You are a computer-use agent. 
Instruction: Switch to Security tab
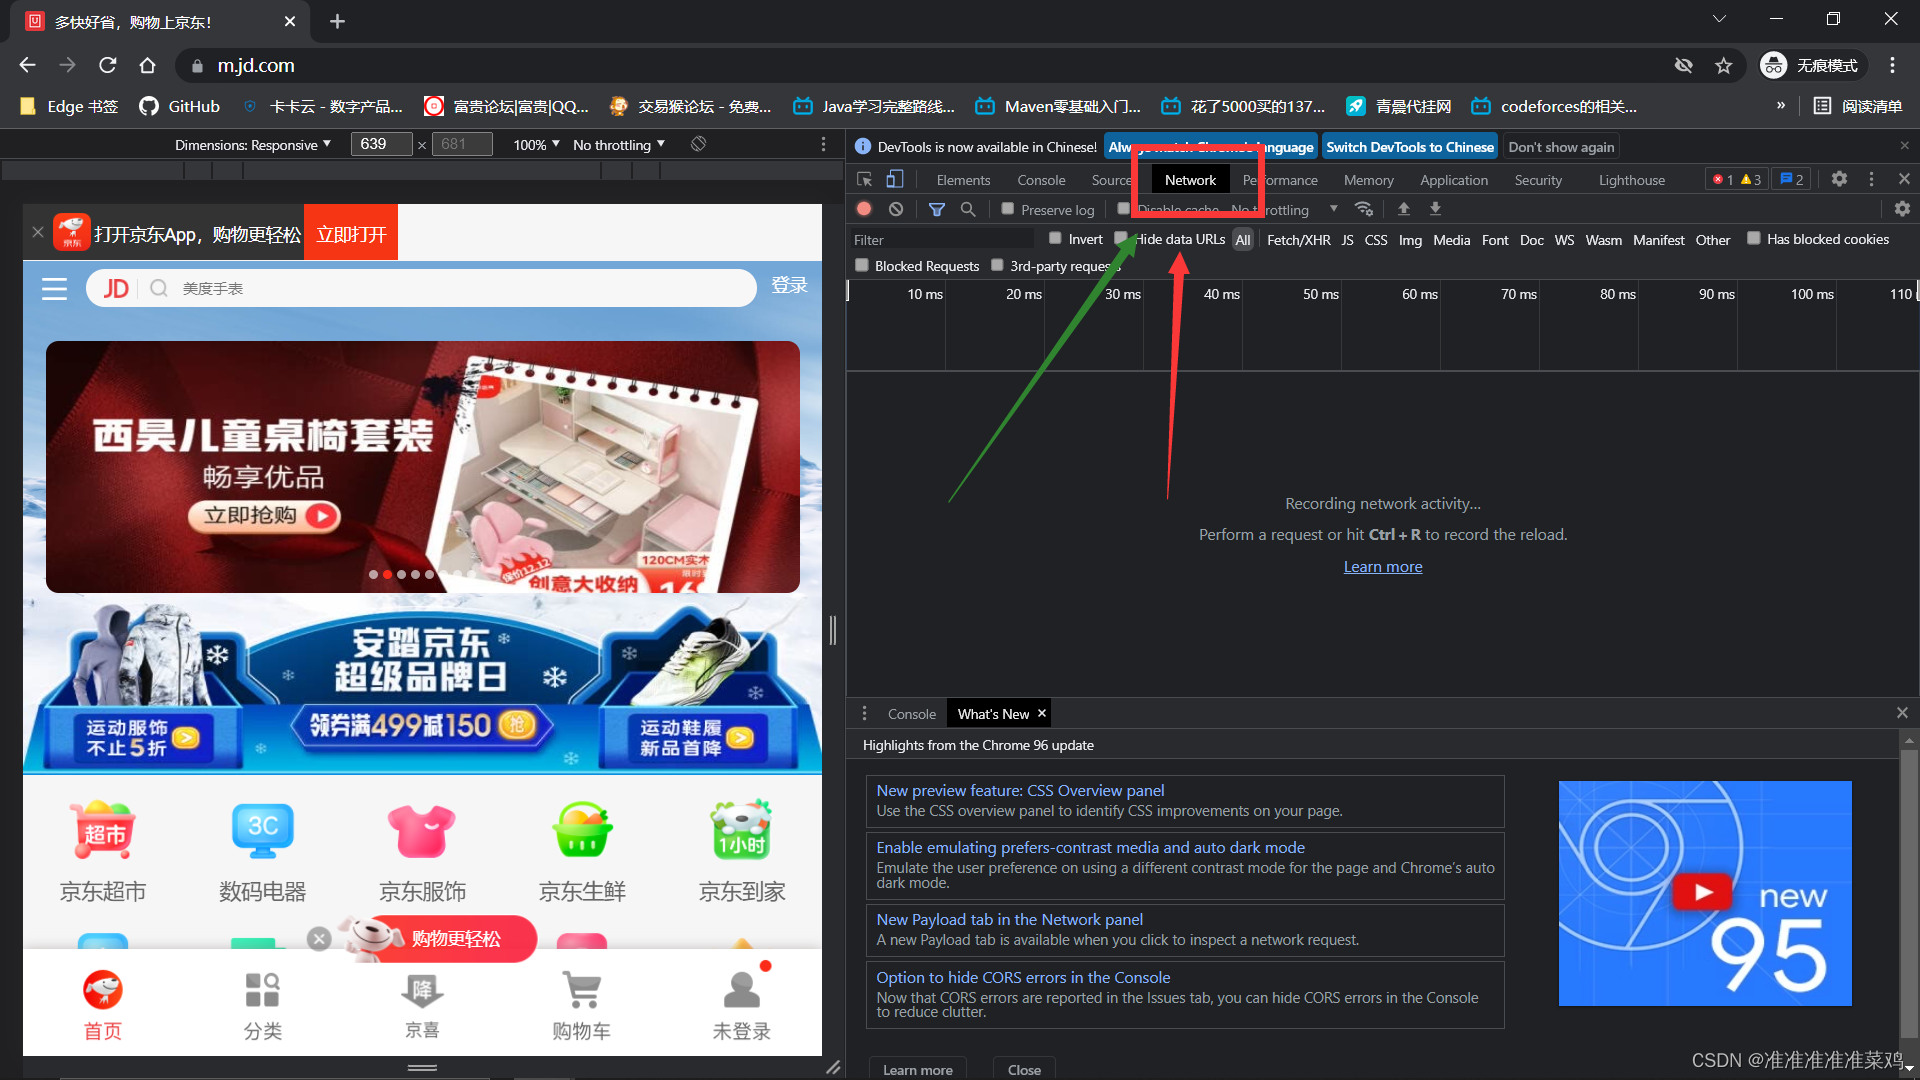[x=1538, y=180]
